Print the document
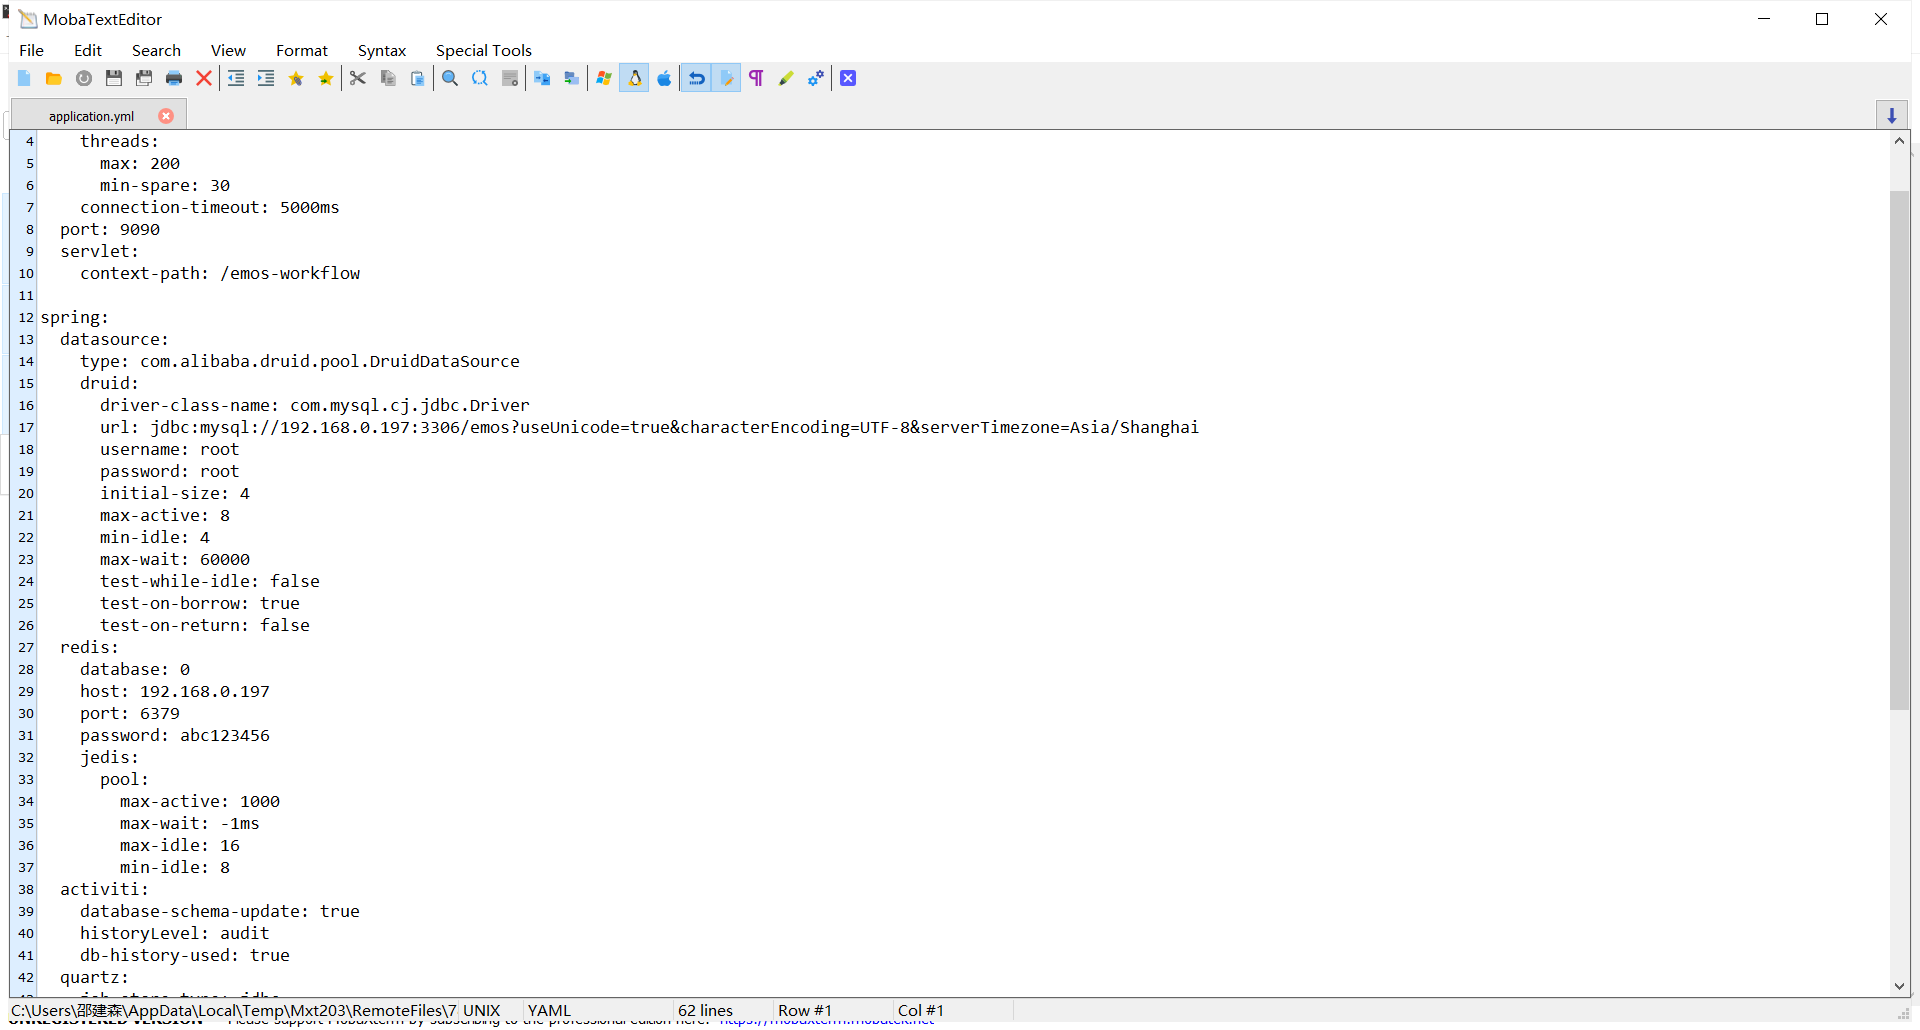The width and height of the screenshot is (1920, 1030). [x=174, y=78]
